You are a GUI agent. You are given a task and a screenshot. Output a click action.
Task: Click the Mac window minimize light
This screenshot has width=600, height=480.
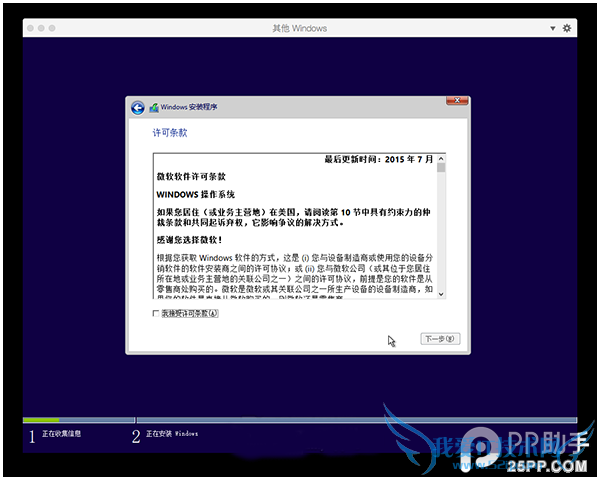(41, 28)
